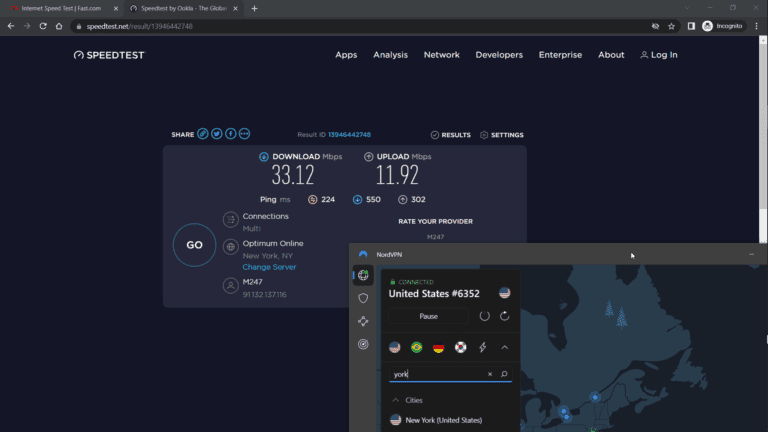Share result via Twitter icon
Screen dimensions: 768x432
pyautogui.click(x=217, y=134)
